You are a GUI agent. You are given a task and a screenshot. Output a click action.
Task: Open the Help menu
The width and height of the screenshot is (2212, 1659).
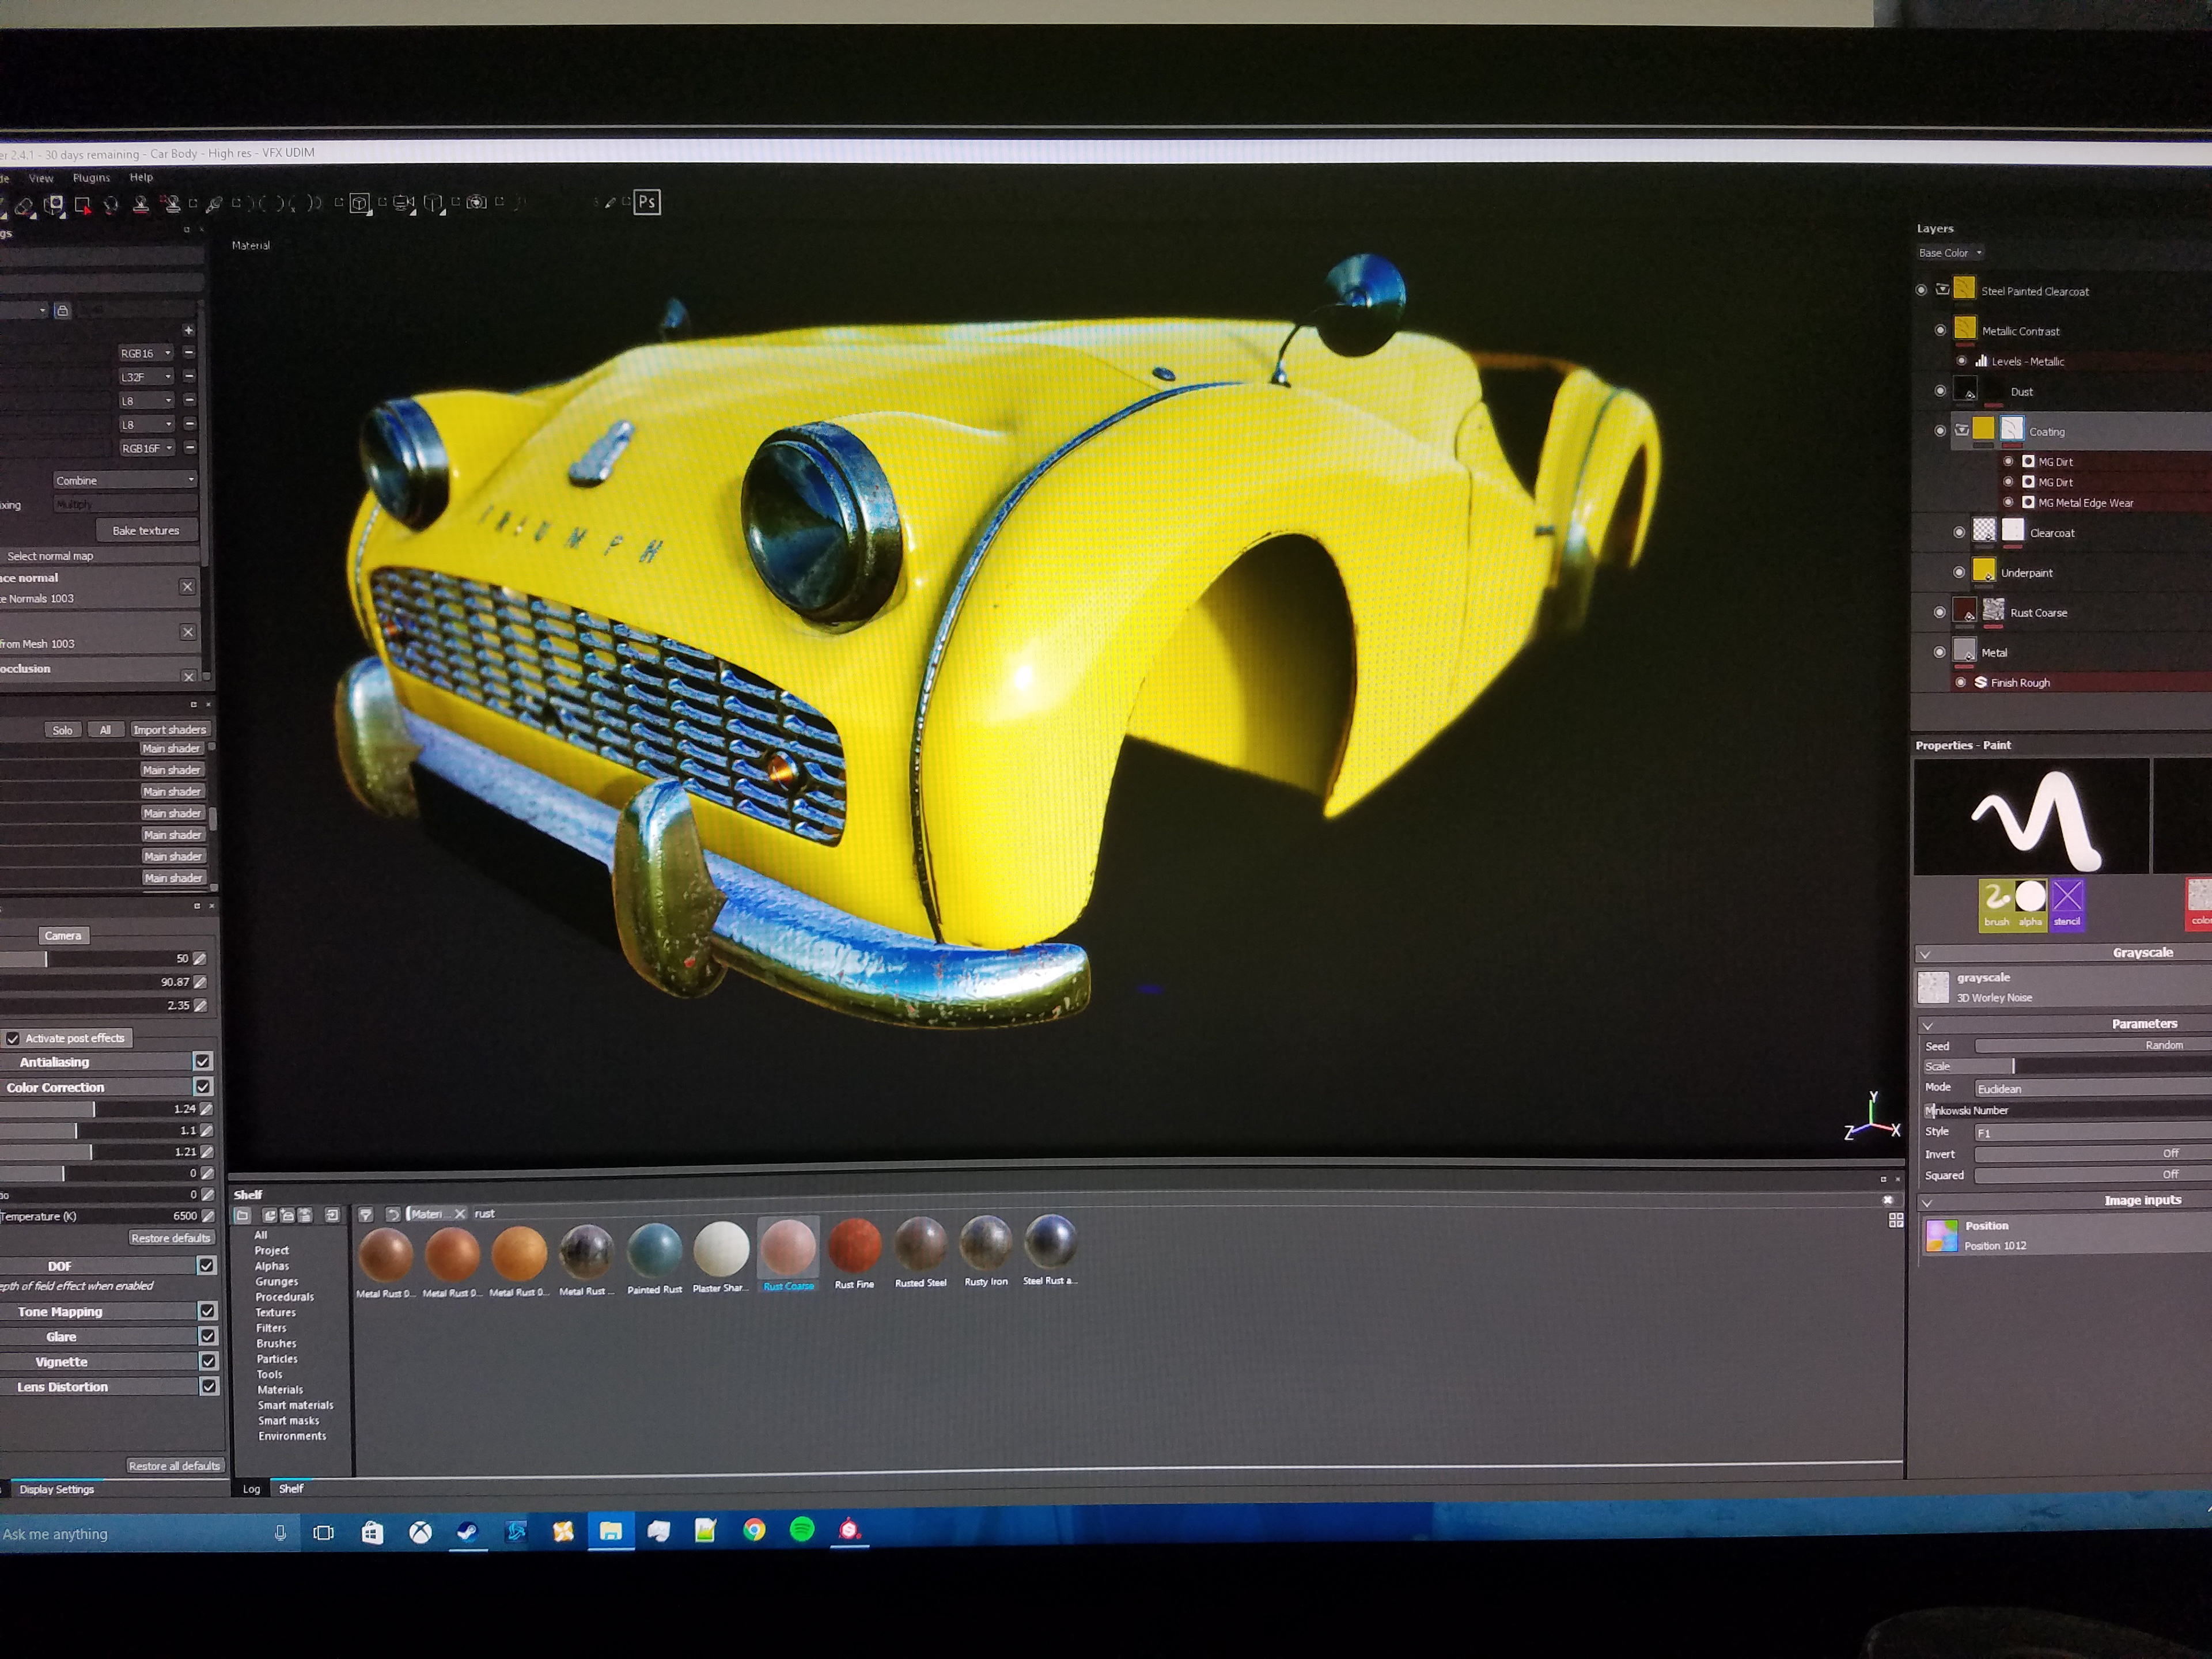(141, 177)
